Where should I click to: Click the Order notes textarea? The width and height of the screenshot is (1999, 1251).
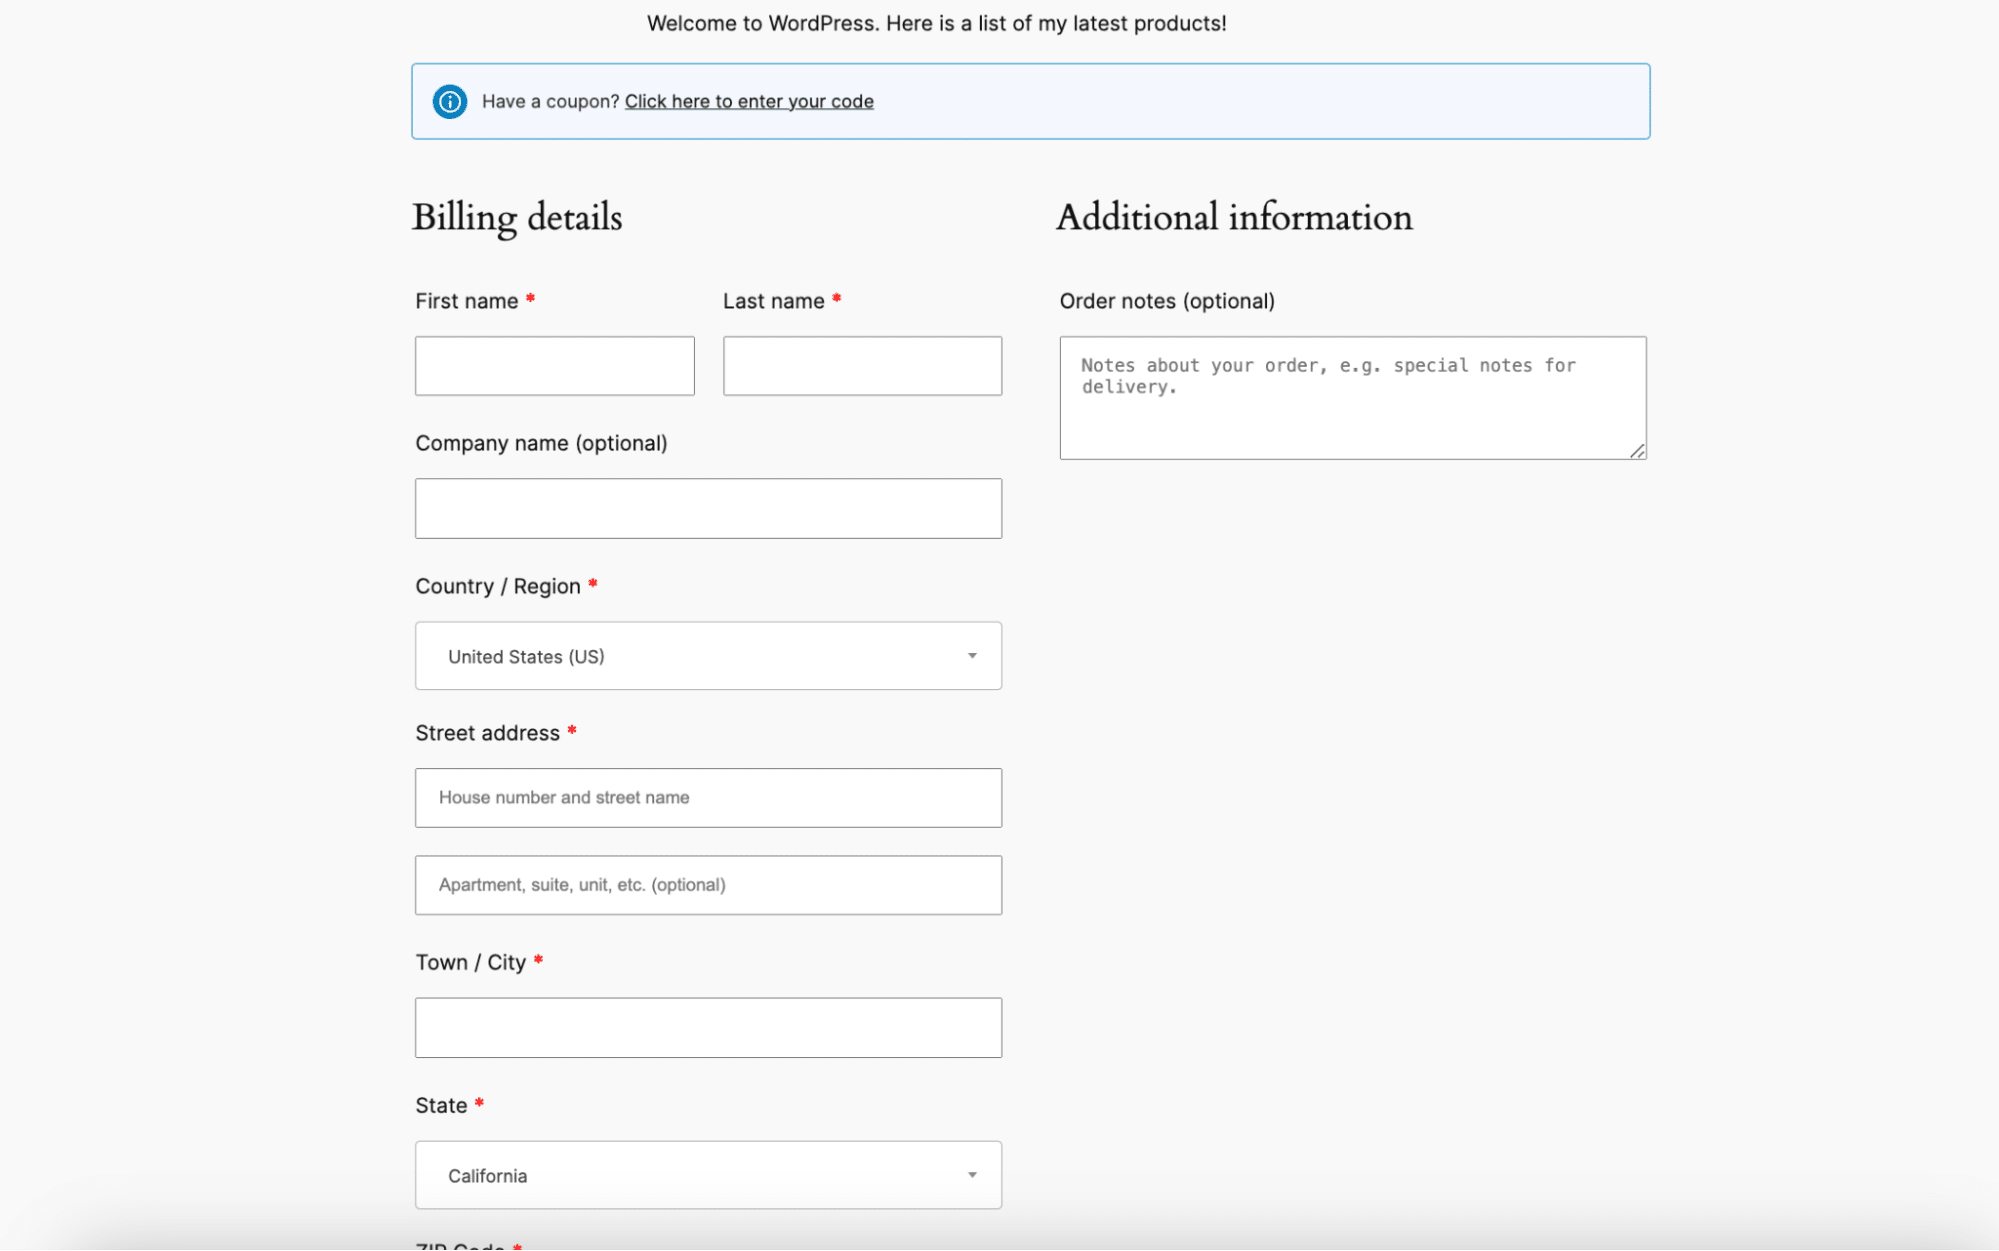(x=1352, y=396)
